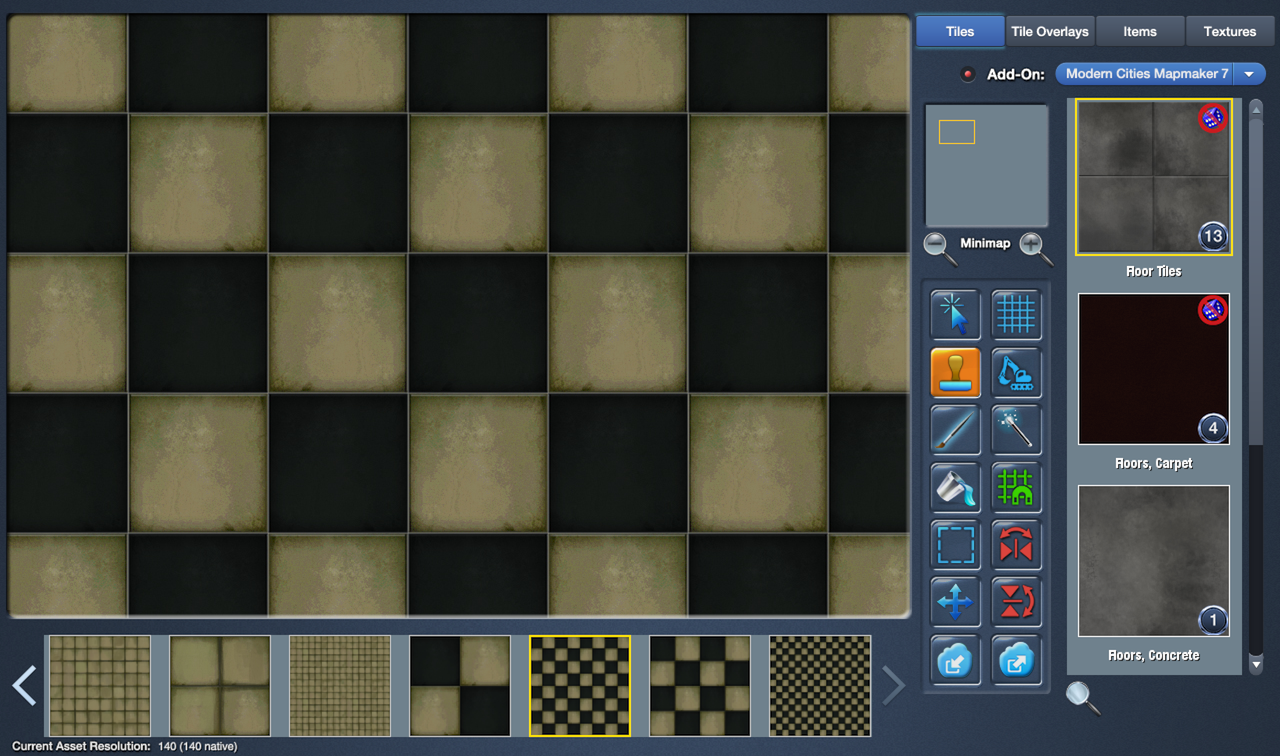1280x756 pixels.
Task: Select the arrow selection tool
Action: click(955, 314)
